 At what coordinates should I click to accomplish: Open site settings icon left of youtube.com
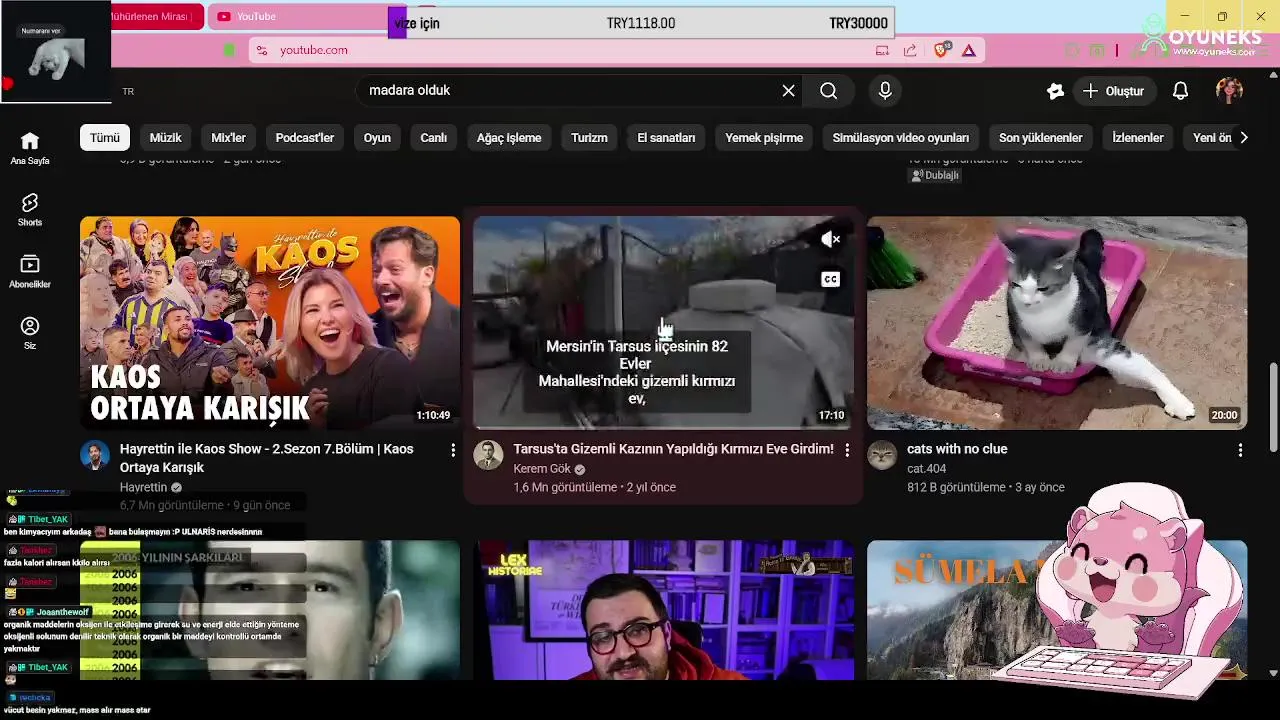[x=261, y=50]
